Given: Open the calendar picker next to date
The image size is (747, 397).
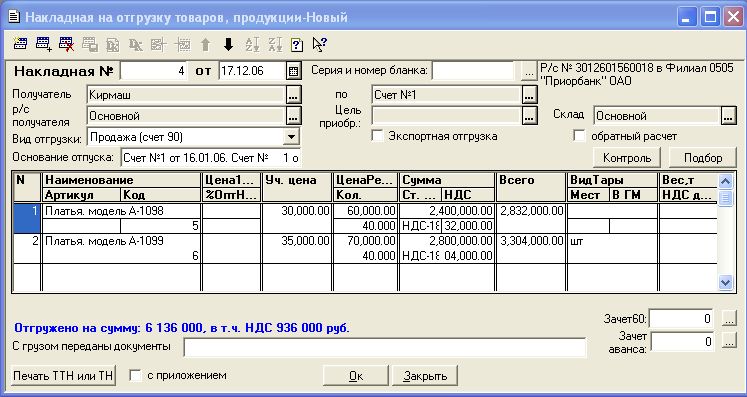Looking at the screenshot, I should (293, 71).
